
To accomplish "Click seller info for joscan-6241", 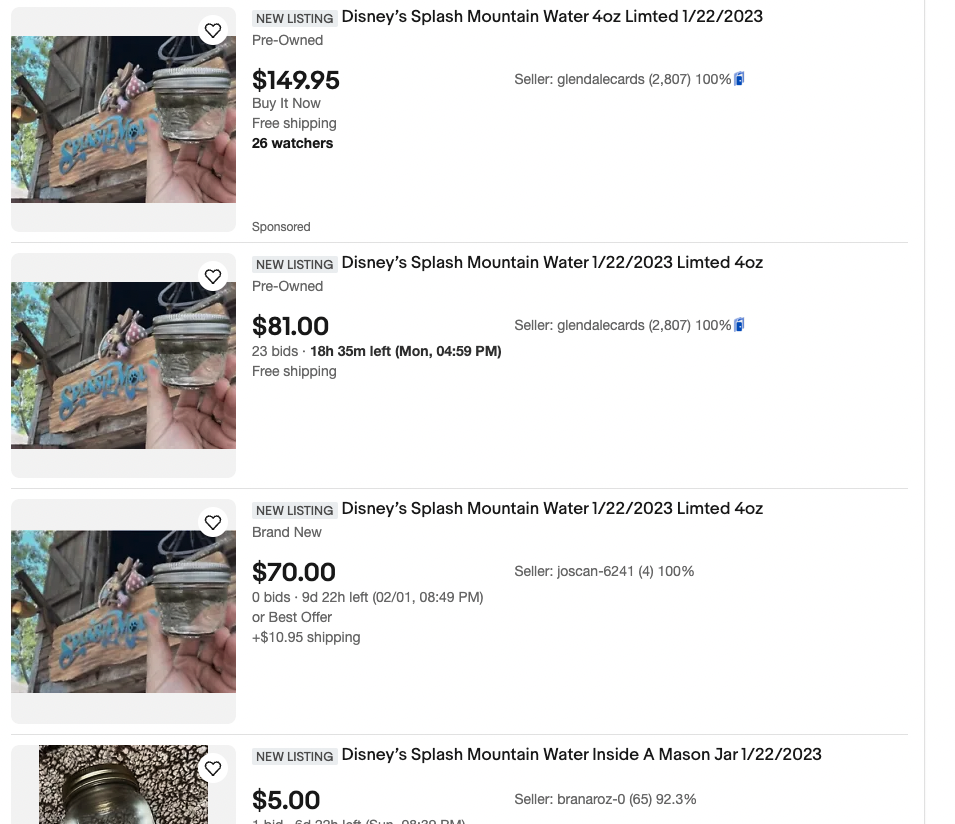I will pyautogui.click(x=604, y=571).
